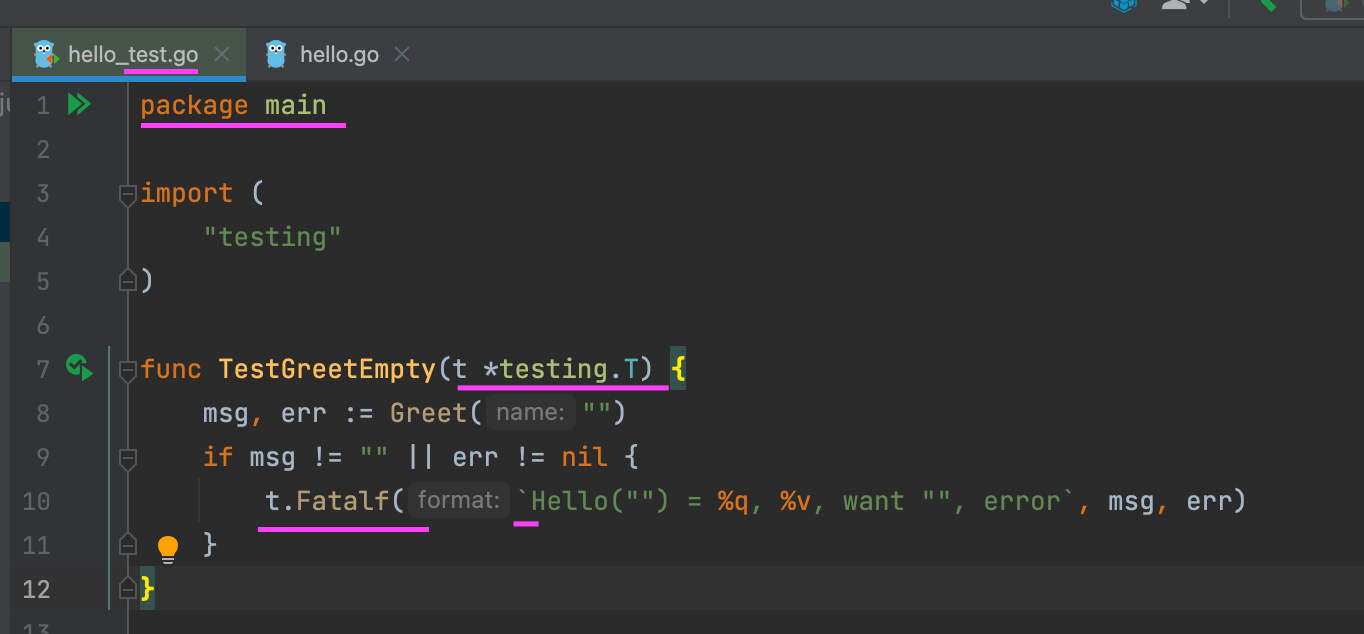Viewport: 1364px width, 634px height.
Task: Click the blue cube icon in the toolbar
Action: (x=1124, y=6)
